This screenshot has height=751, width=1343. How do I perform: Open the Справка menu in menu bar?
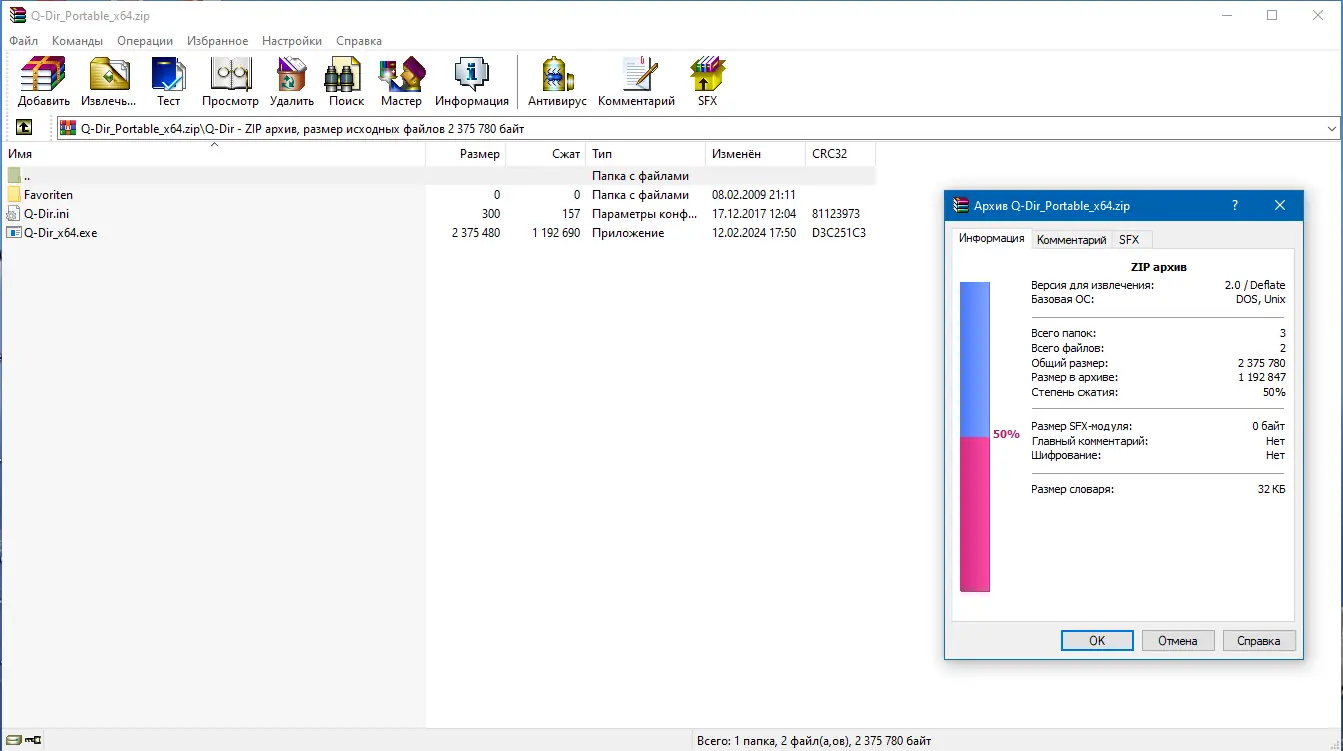point(359,41)
